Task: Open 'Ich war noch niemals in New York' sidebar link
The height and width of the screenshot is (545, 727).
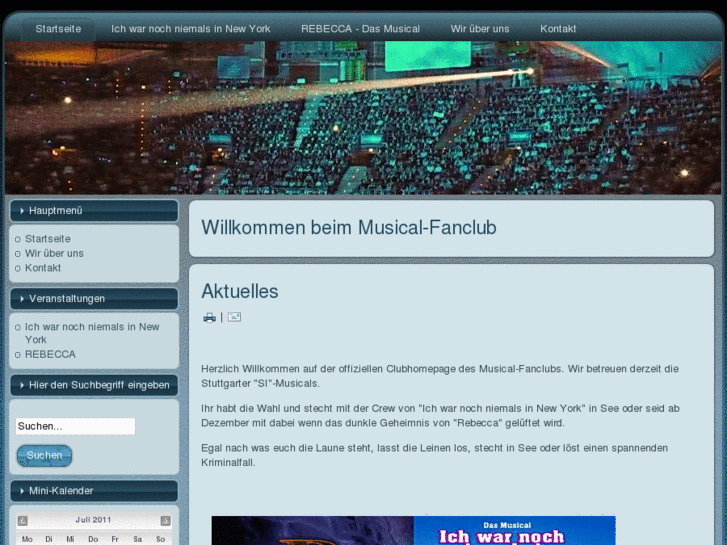Action: click(92, 333)
